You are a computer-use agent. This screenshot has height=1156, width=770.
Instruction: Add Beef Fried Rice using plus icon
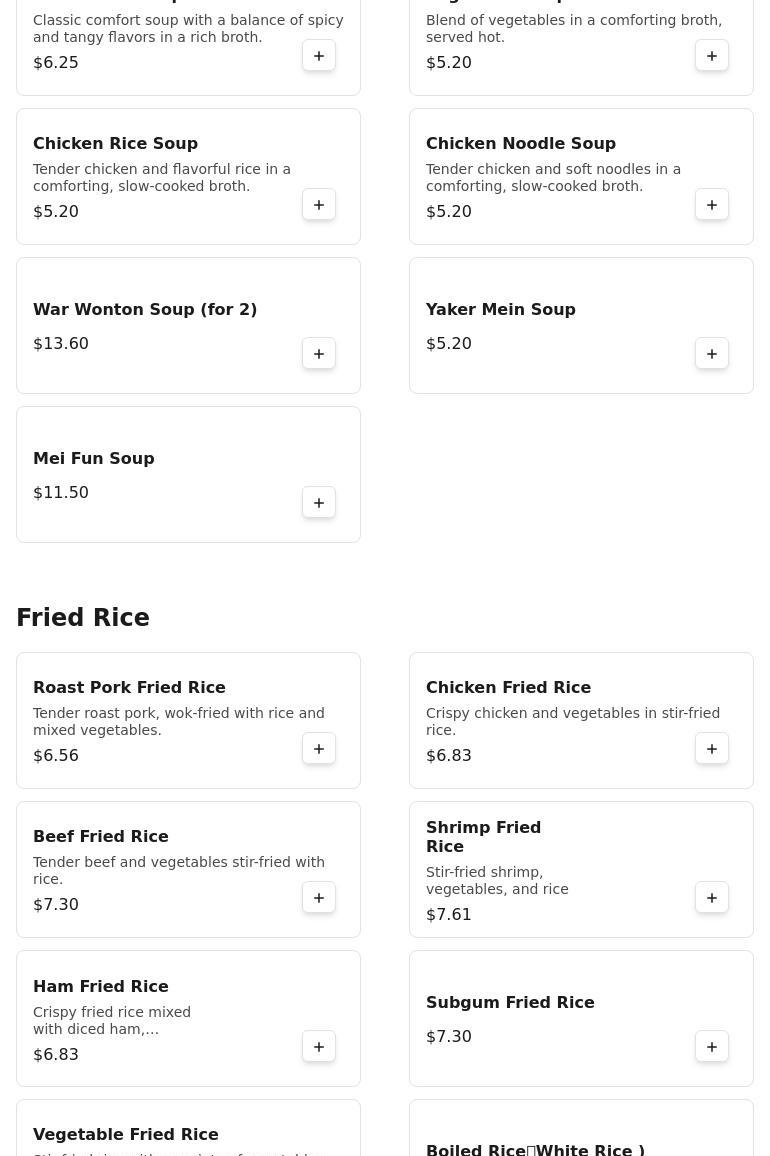click(319, 898)
